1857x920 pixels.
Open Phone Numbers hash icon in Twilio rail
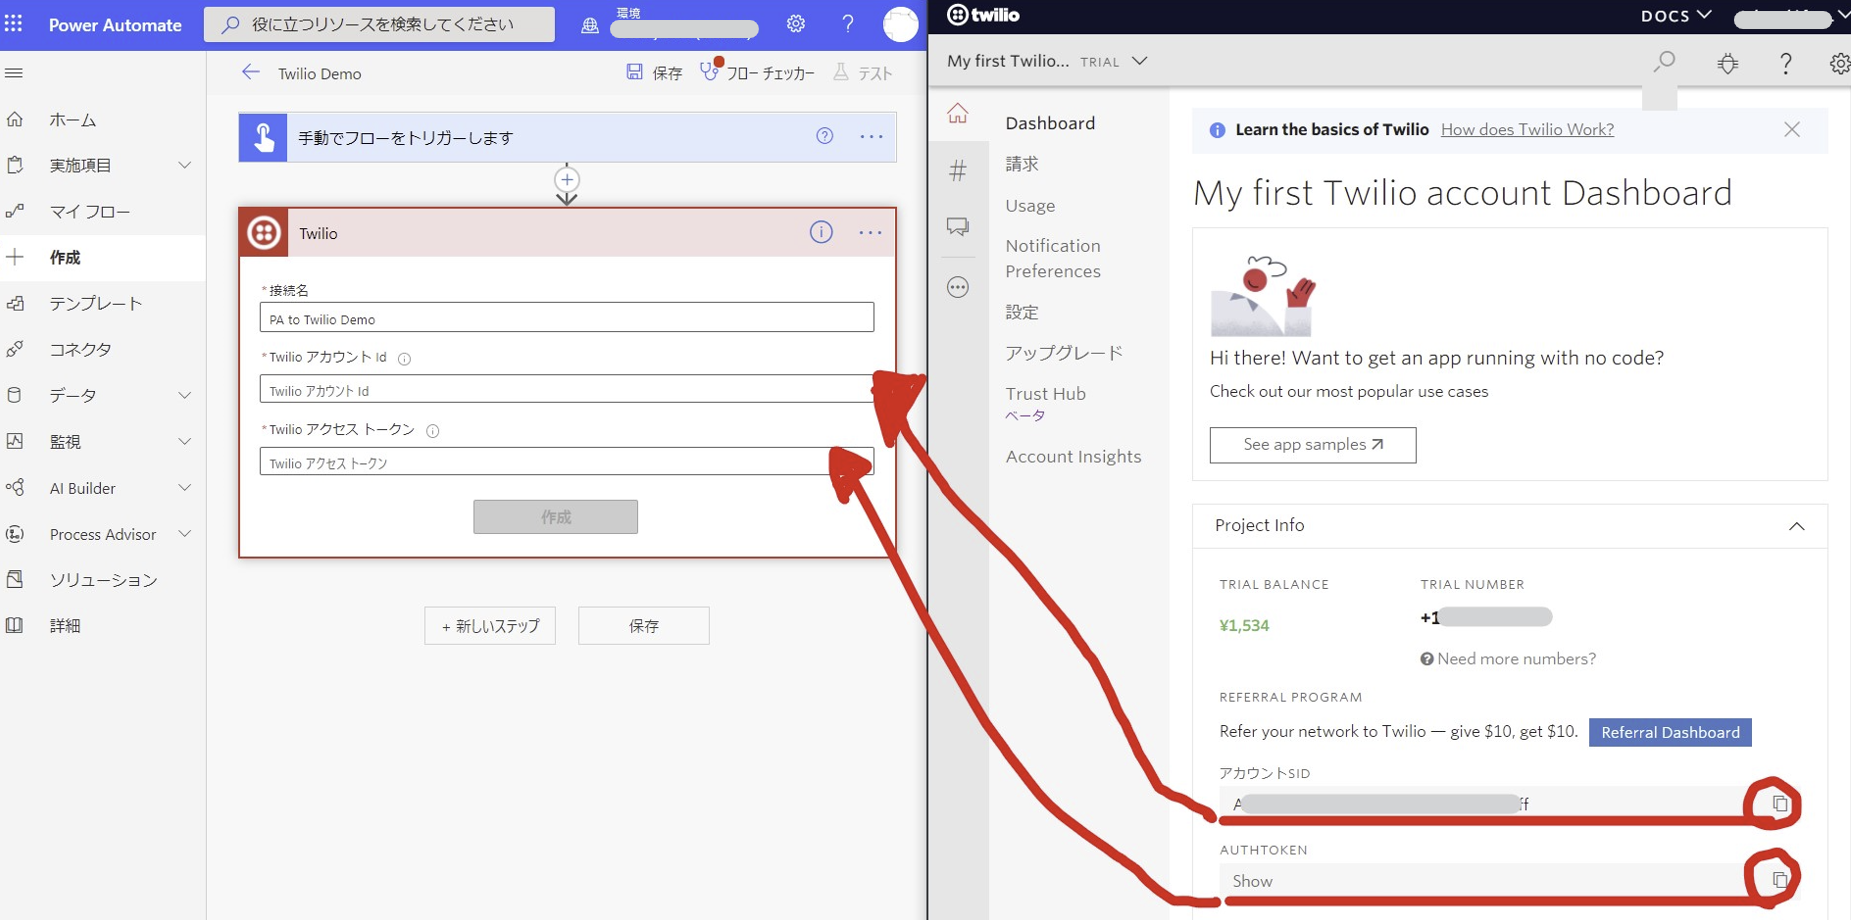958,170
